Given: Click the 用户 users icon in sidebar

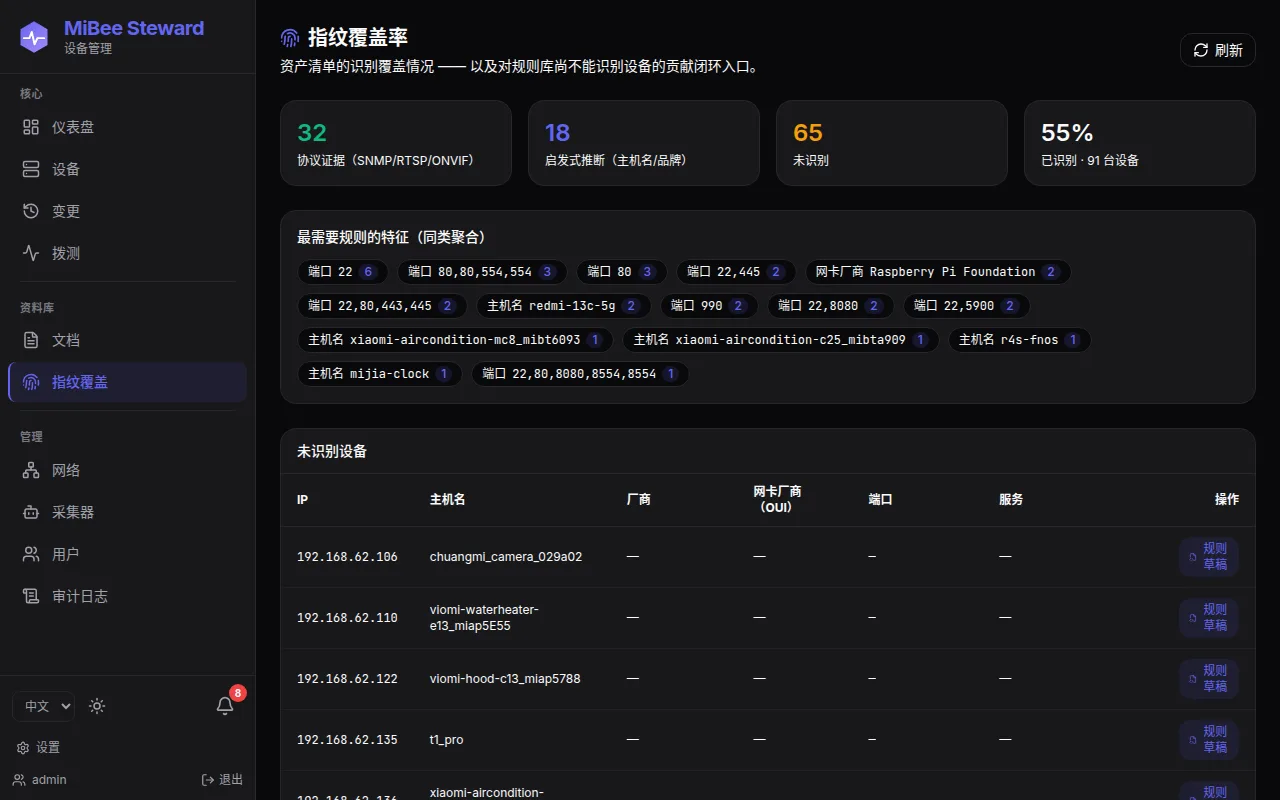Looking at the screenshot, I should pyautogui.click(x=31, y=554).
